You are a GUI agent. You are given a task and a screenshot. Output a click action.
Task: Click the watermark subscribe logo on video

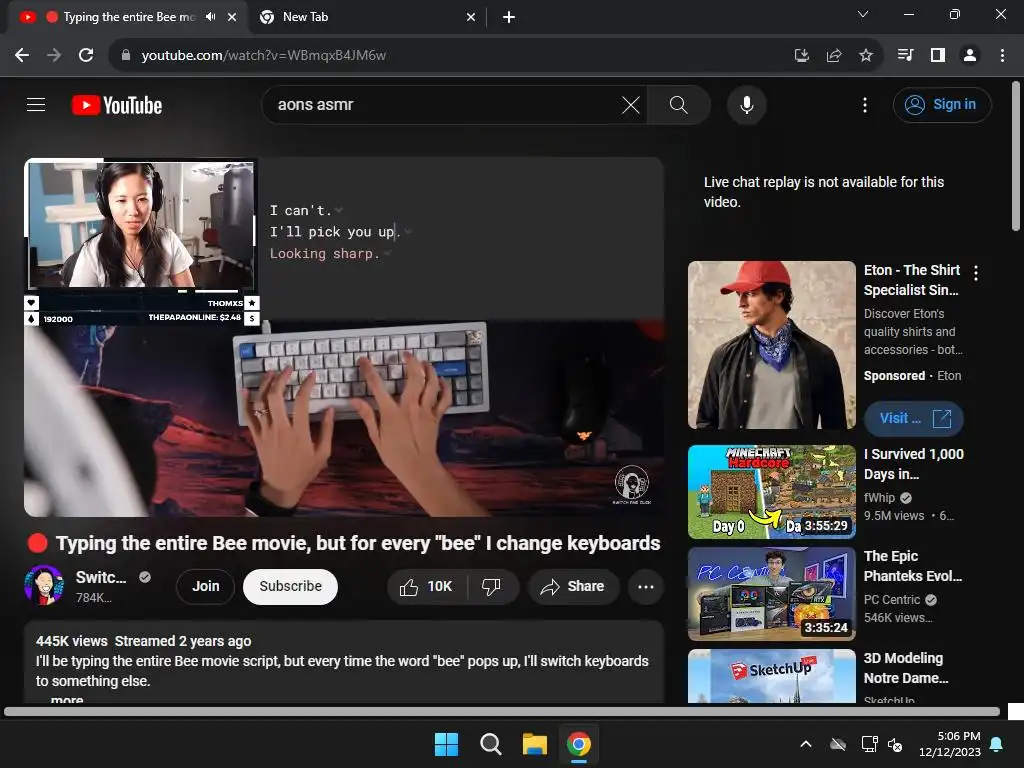[632, 484]
